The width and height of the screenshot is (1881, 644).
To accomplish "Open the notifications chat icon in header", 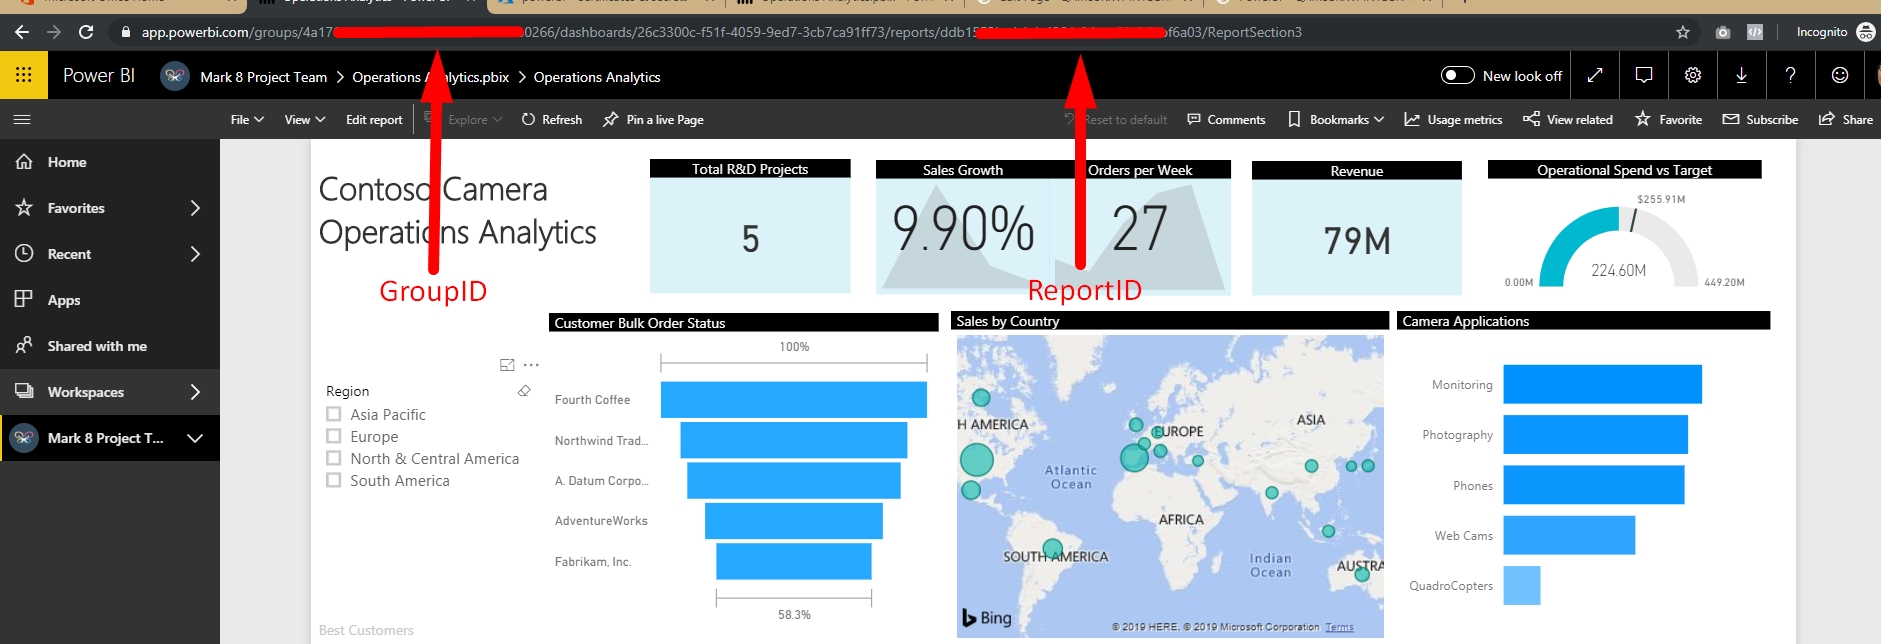I will 1643,75.
